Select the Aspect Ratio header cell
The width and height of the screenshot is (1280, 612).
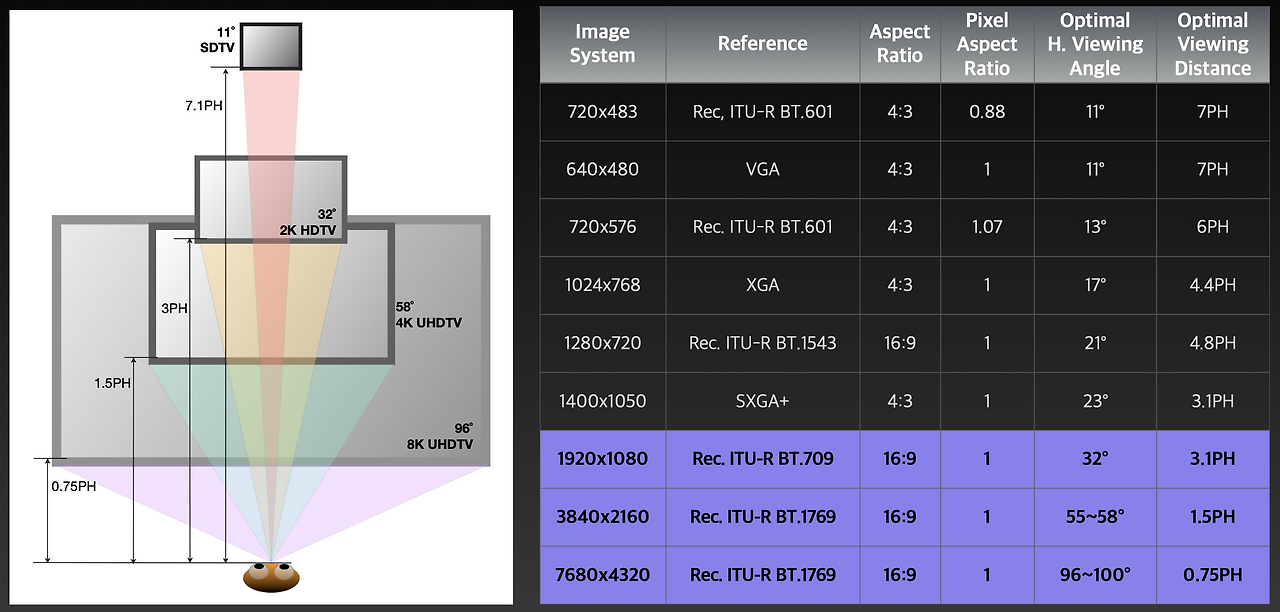coord(900,44)
